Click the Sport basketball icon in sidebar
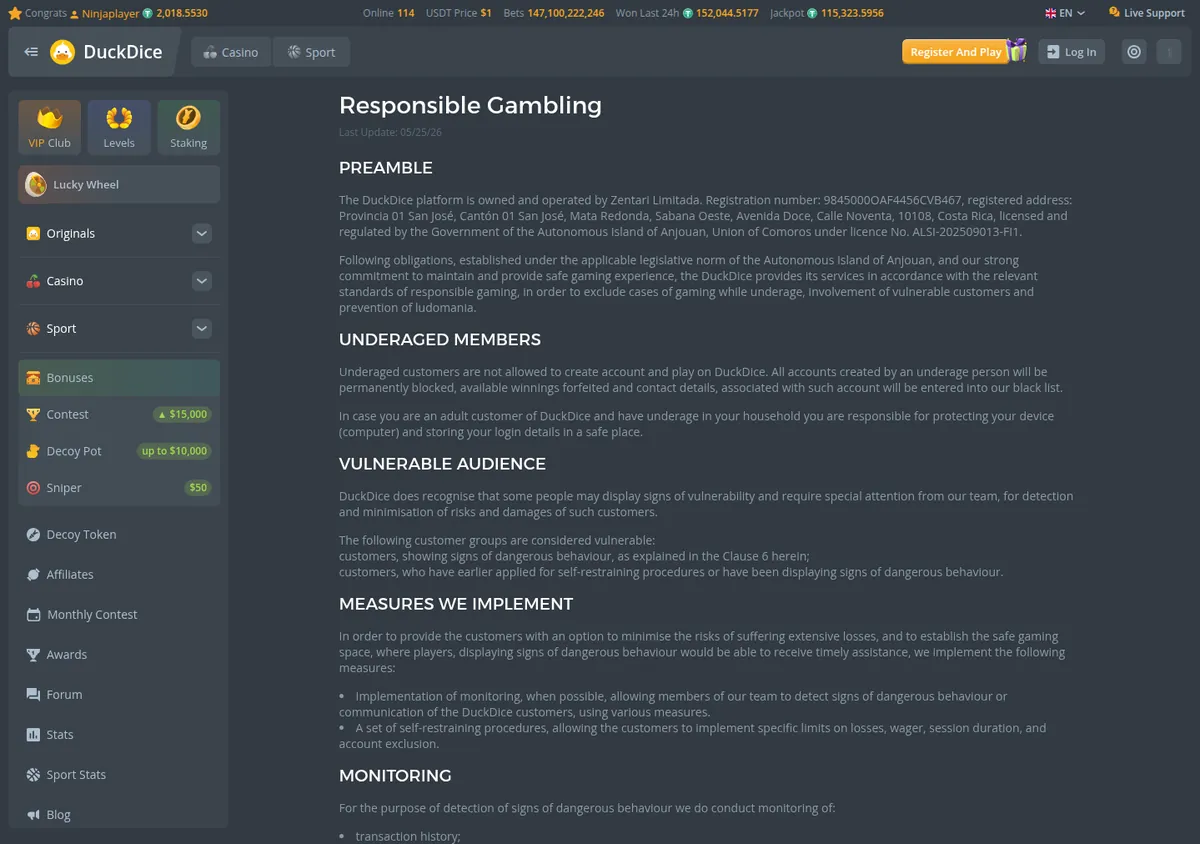 (33, 328)
